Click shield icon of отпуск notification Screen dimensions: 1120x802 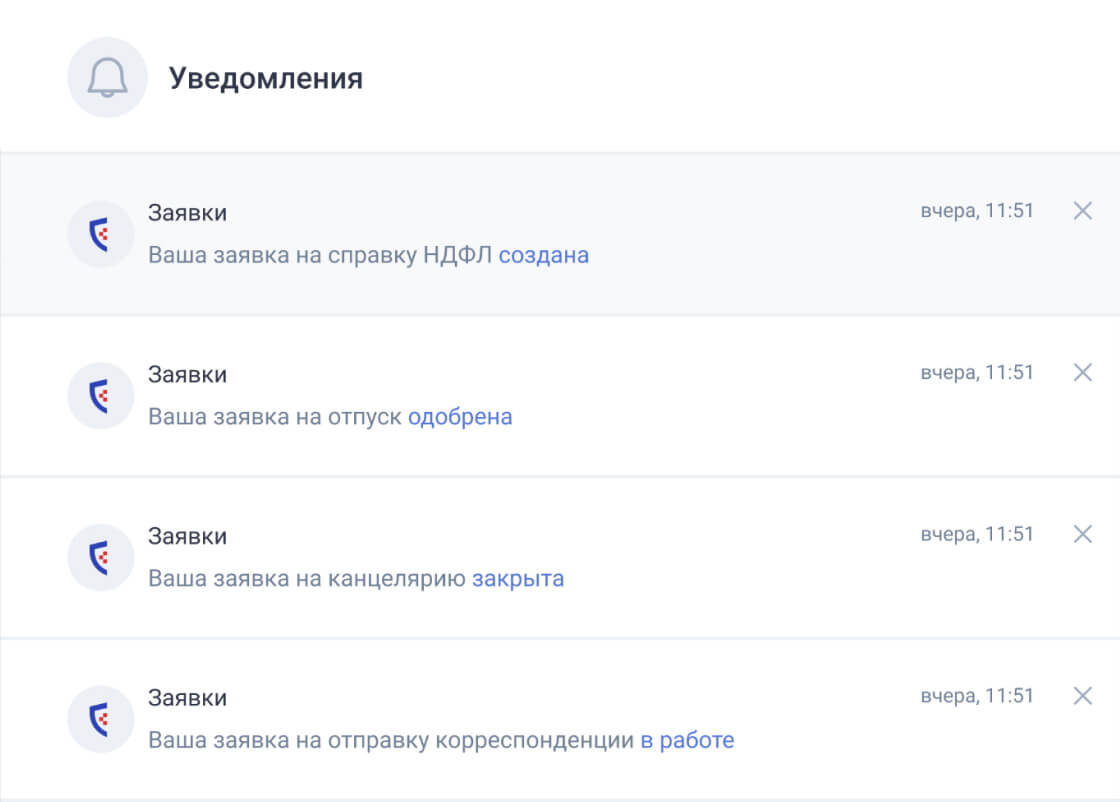[x=100, y=396]
